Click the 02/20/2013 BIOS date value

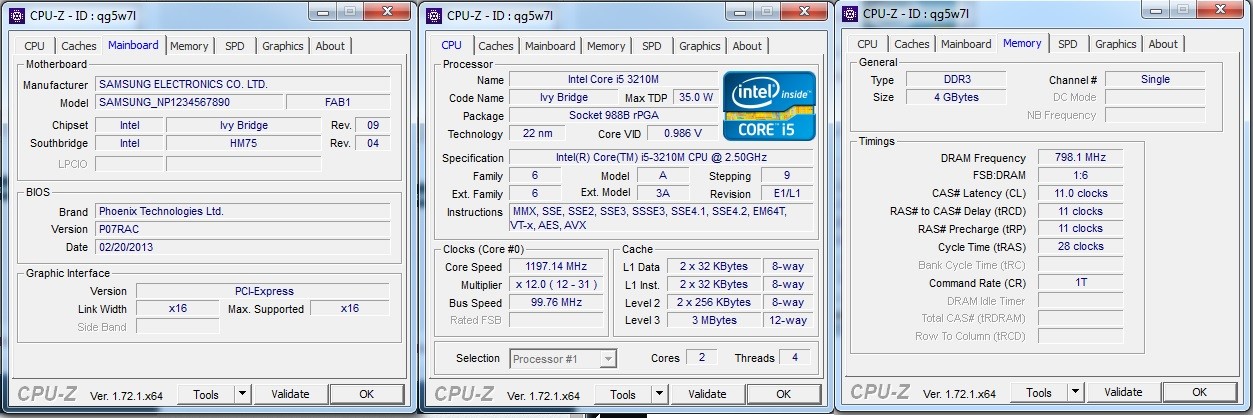(243, 247)
